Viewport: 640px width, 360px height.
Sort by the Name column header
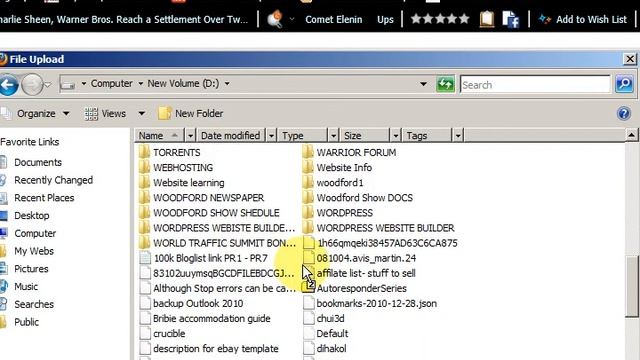160,135
